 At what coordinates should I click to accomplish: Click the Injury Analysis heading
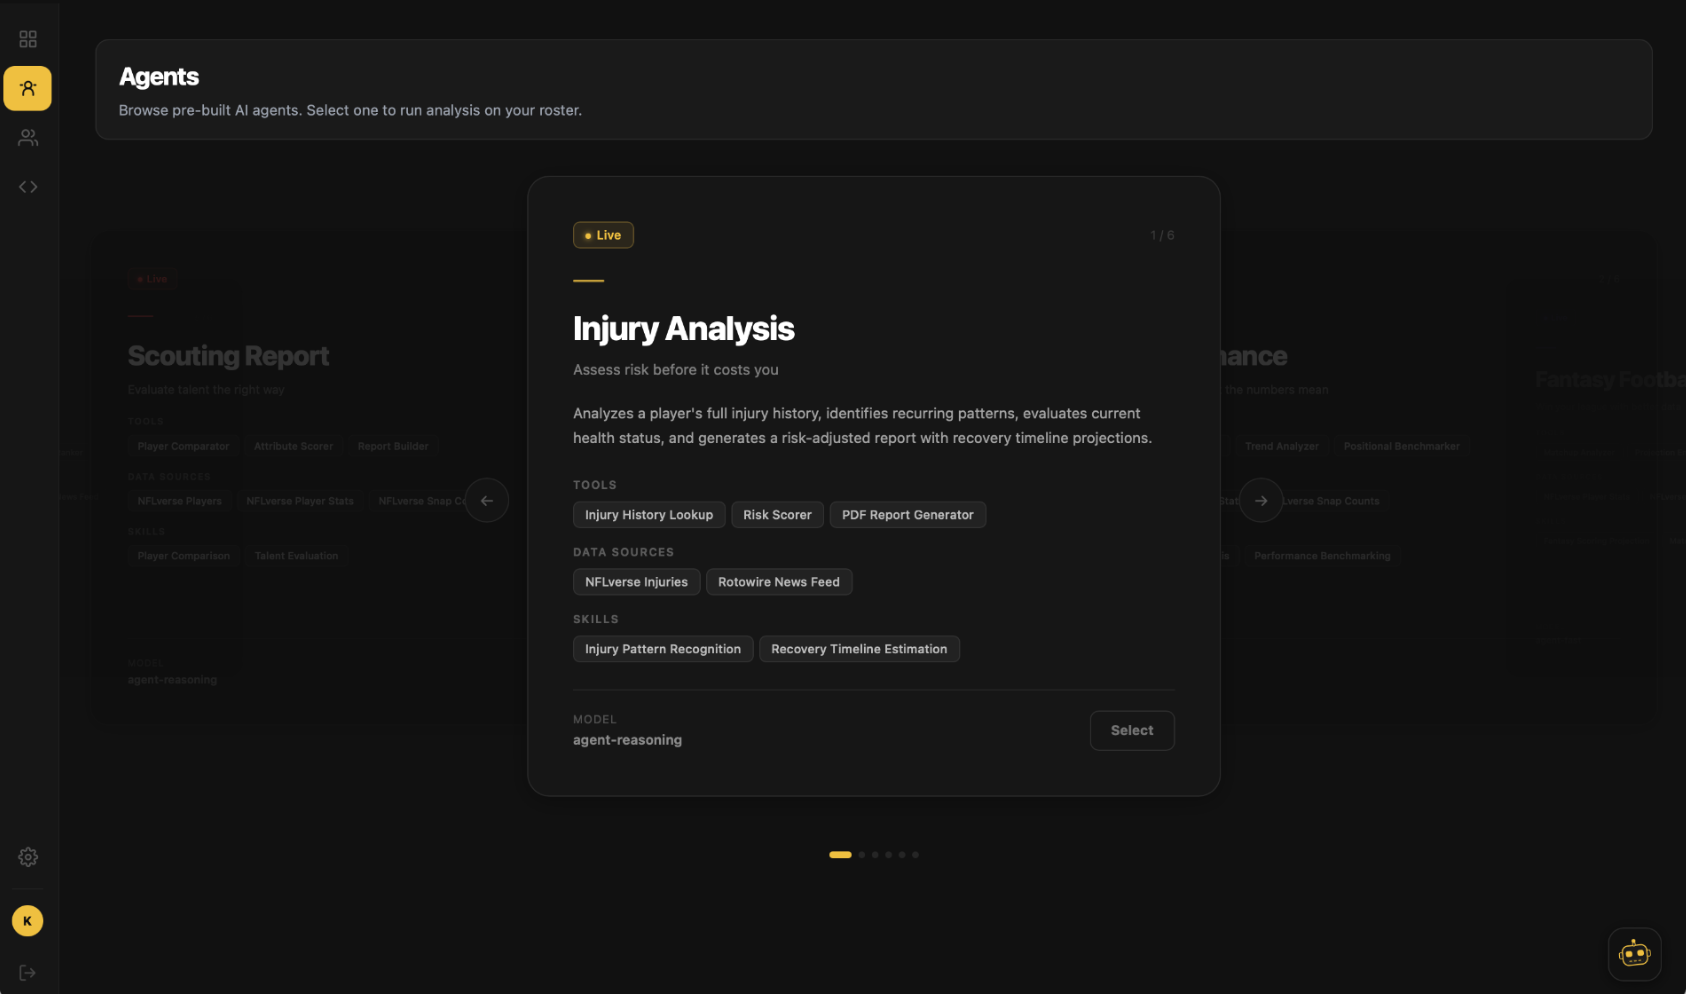click(684, 329)
